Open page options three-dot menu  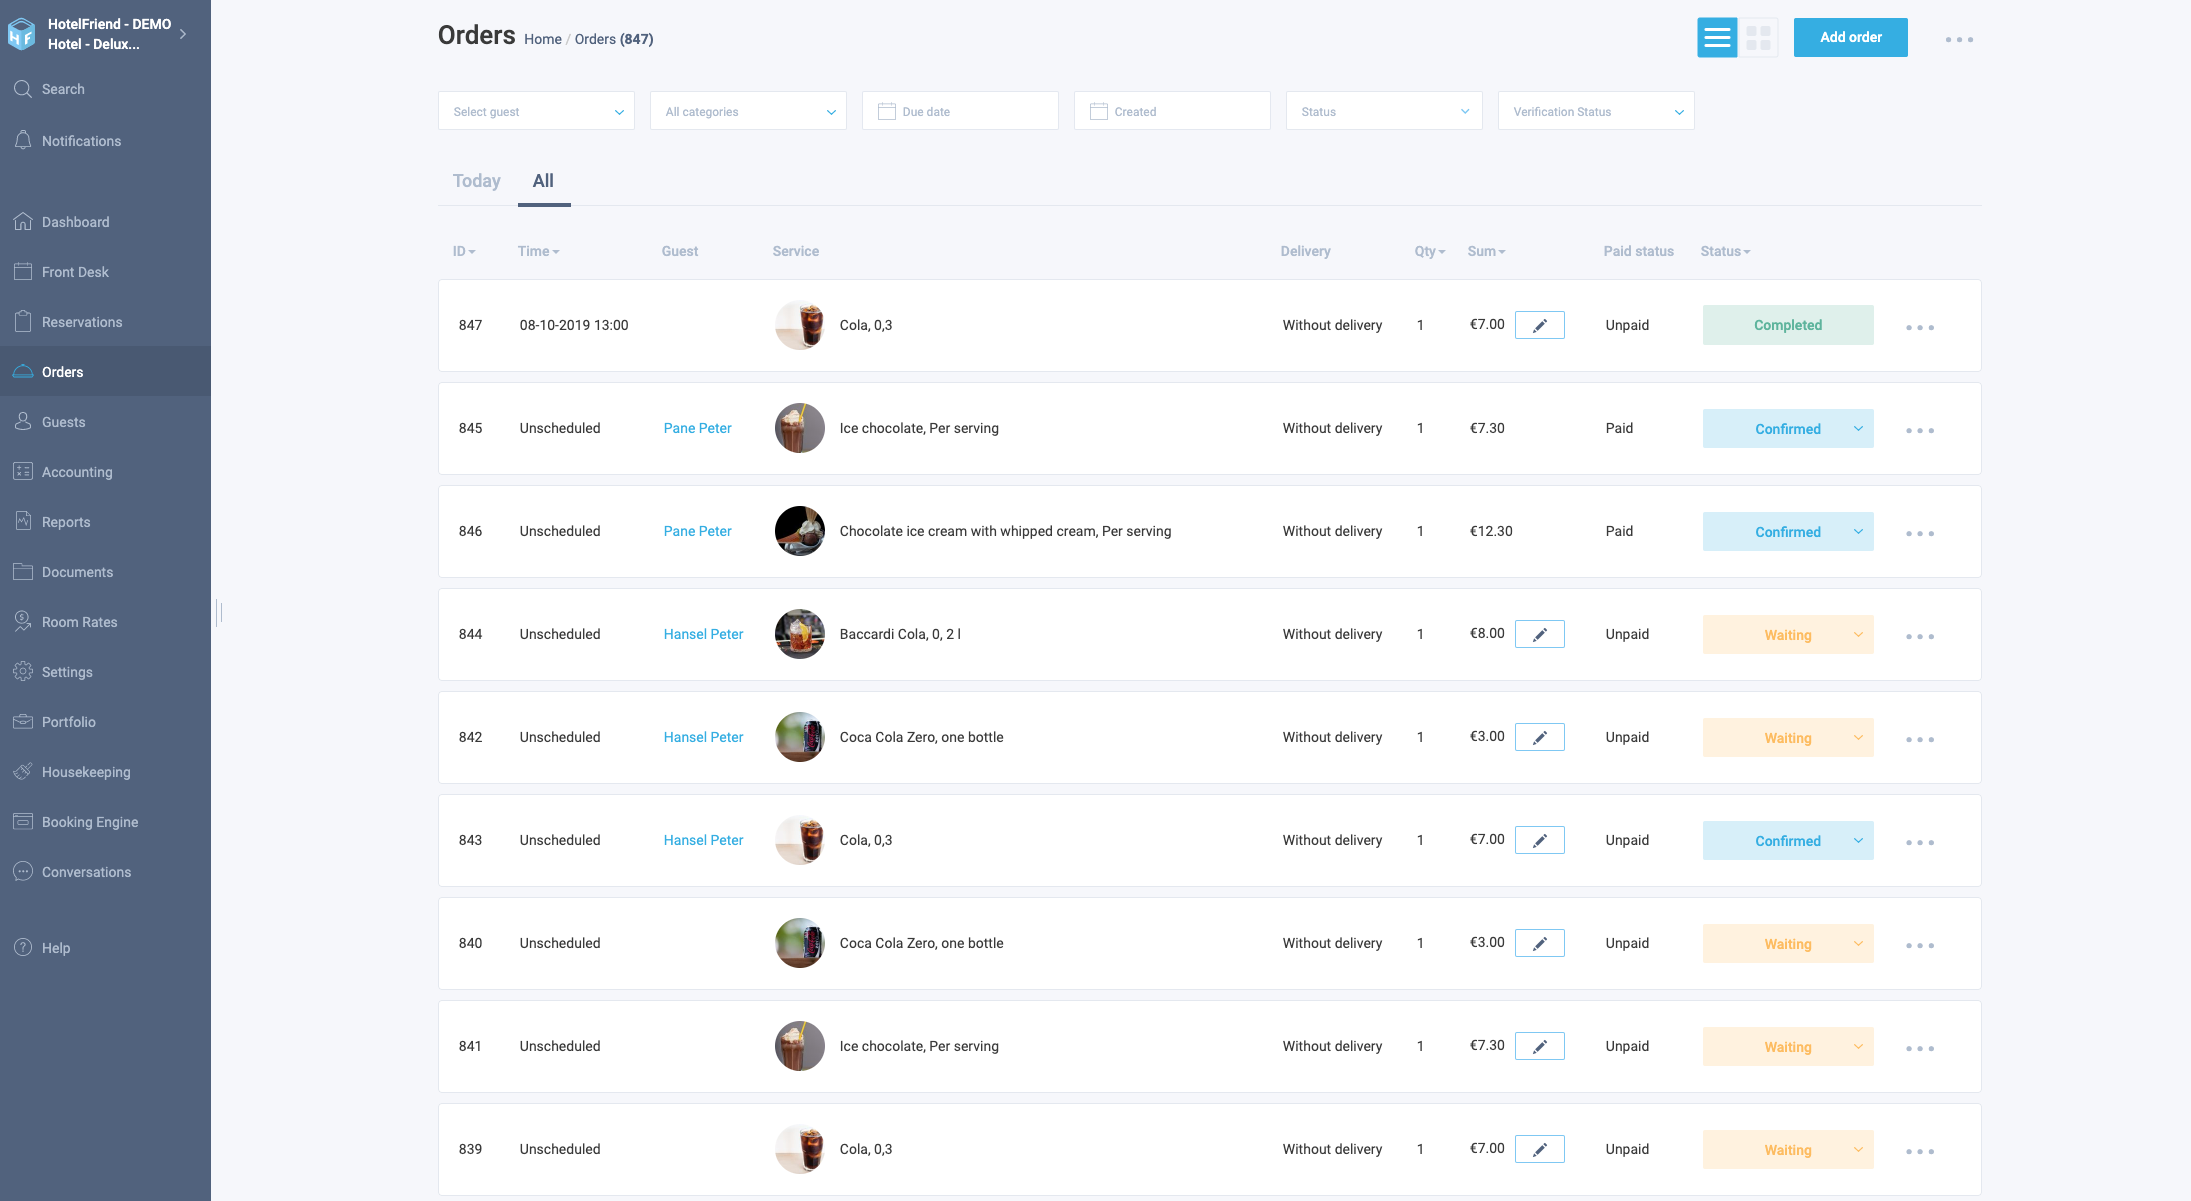coord(1959,40)
